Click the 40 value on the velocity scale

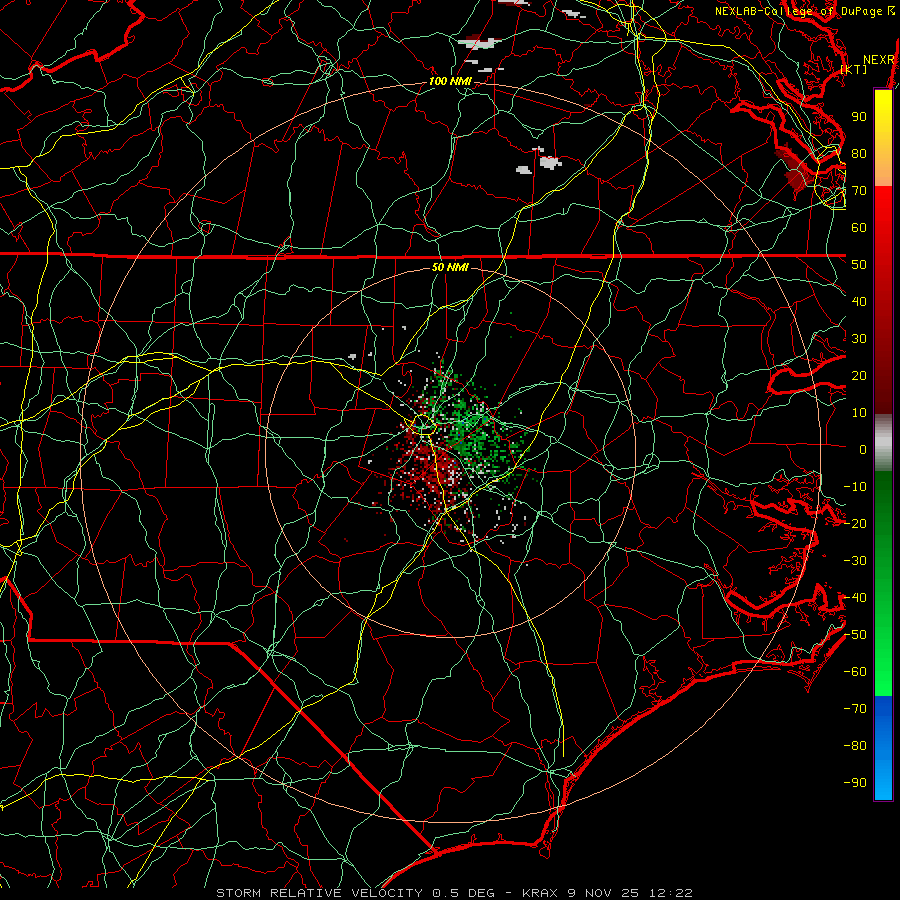pyautogui.click(x=859, y=302)
